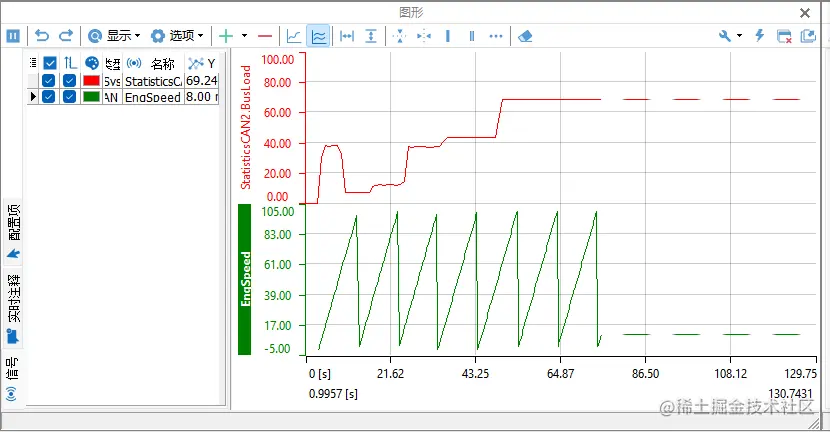
Task: Click the three dots more icon
Action: tap(495, 36)
